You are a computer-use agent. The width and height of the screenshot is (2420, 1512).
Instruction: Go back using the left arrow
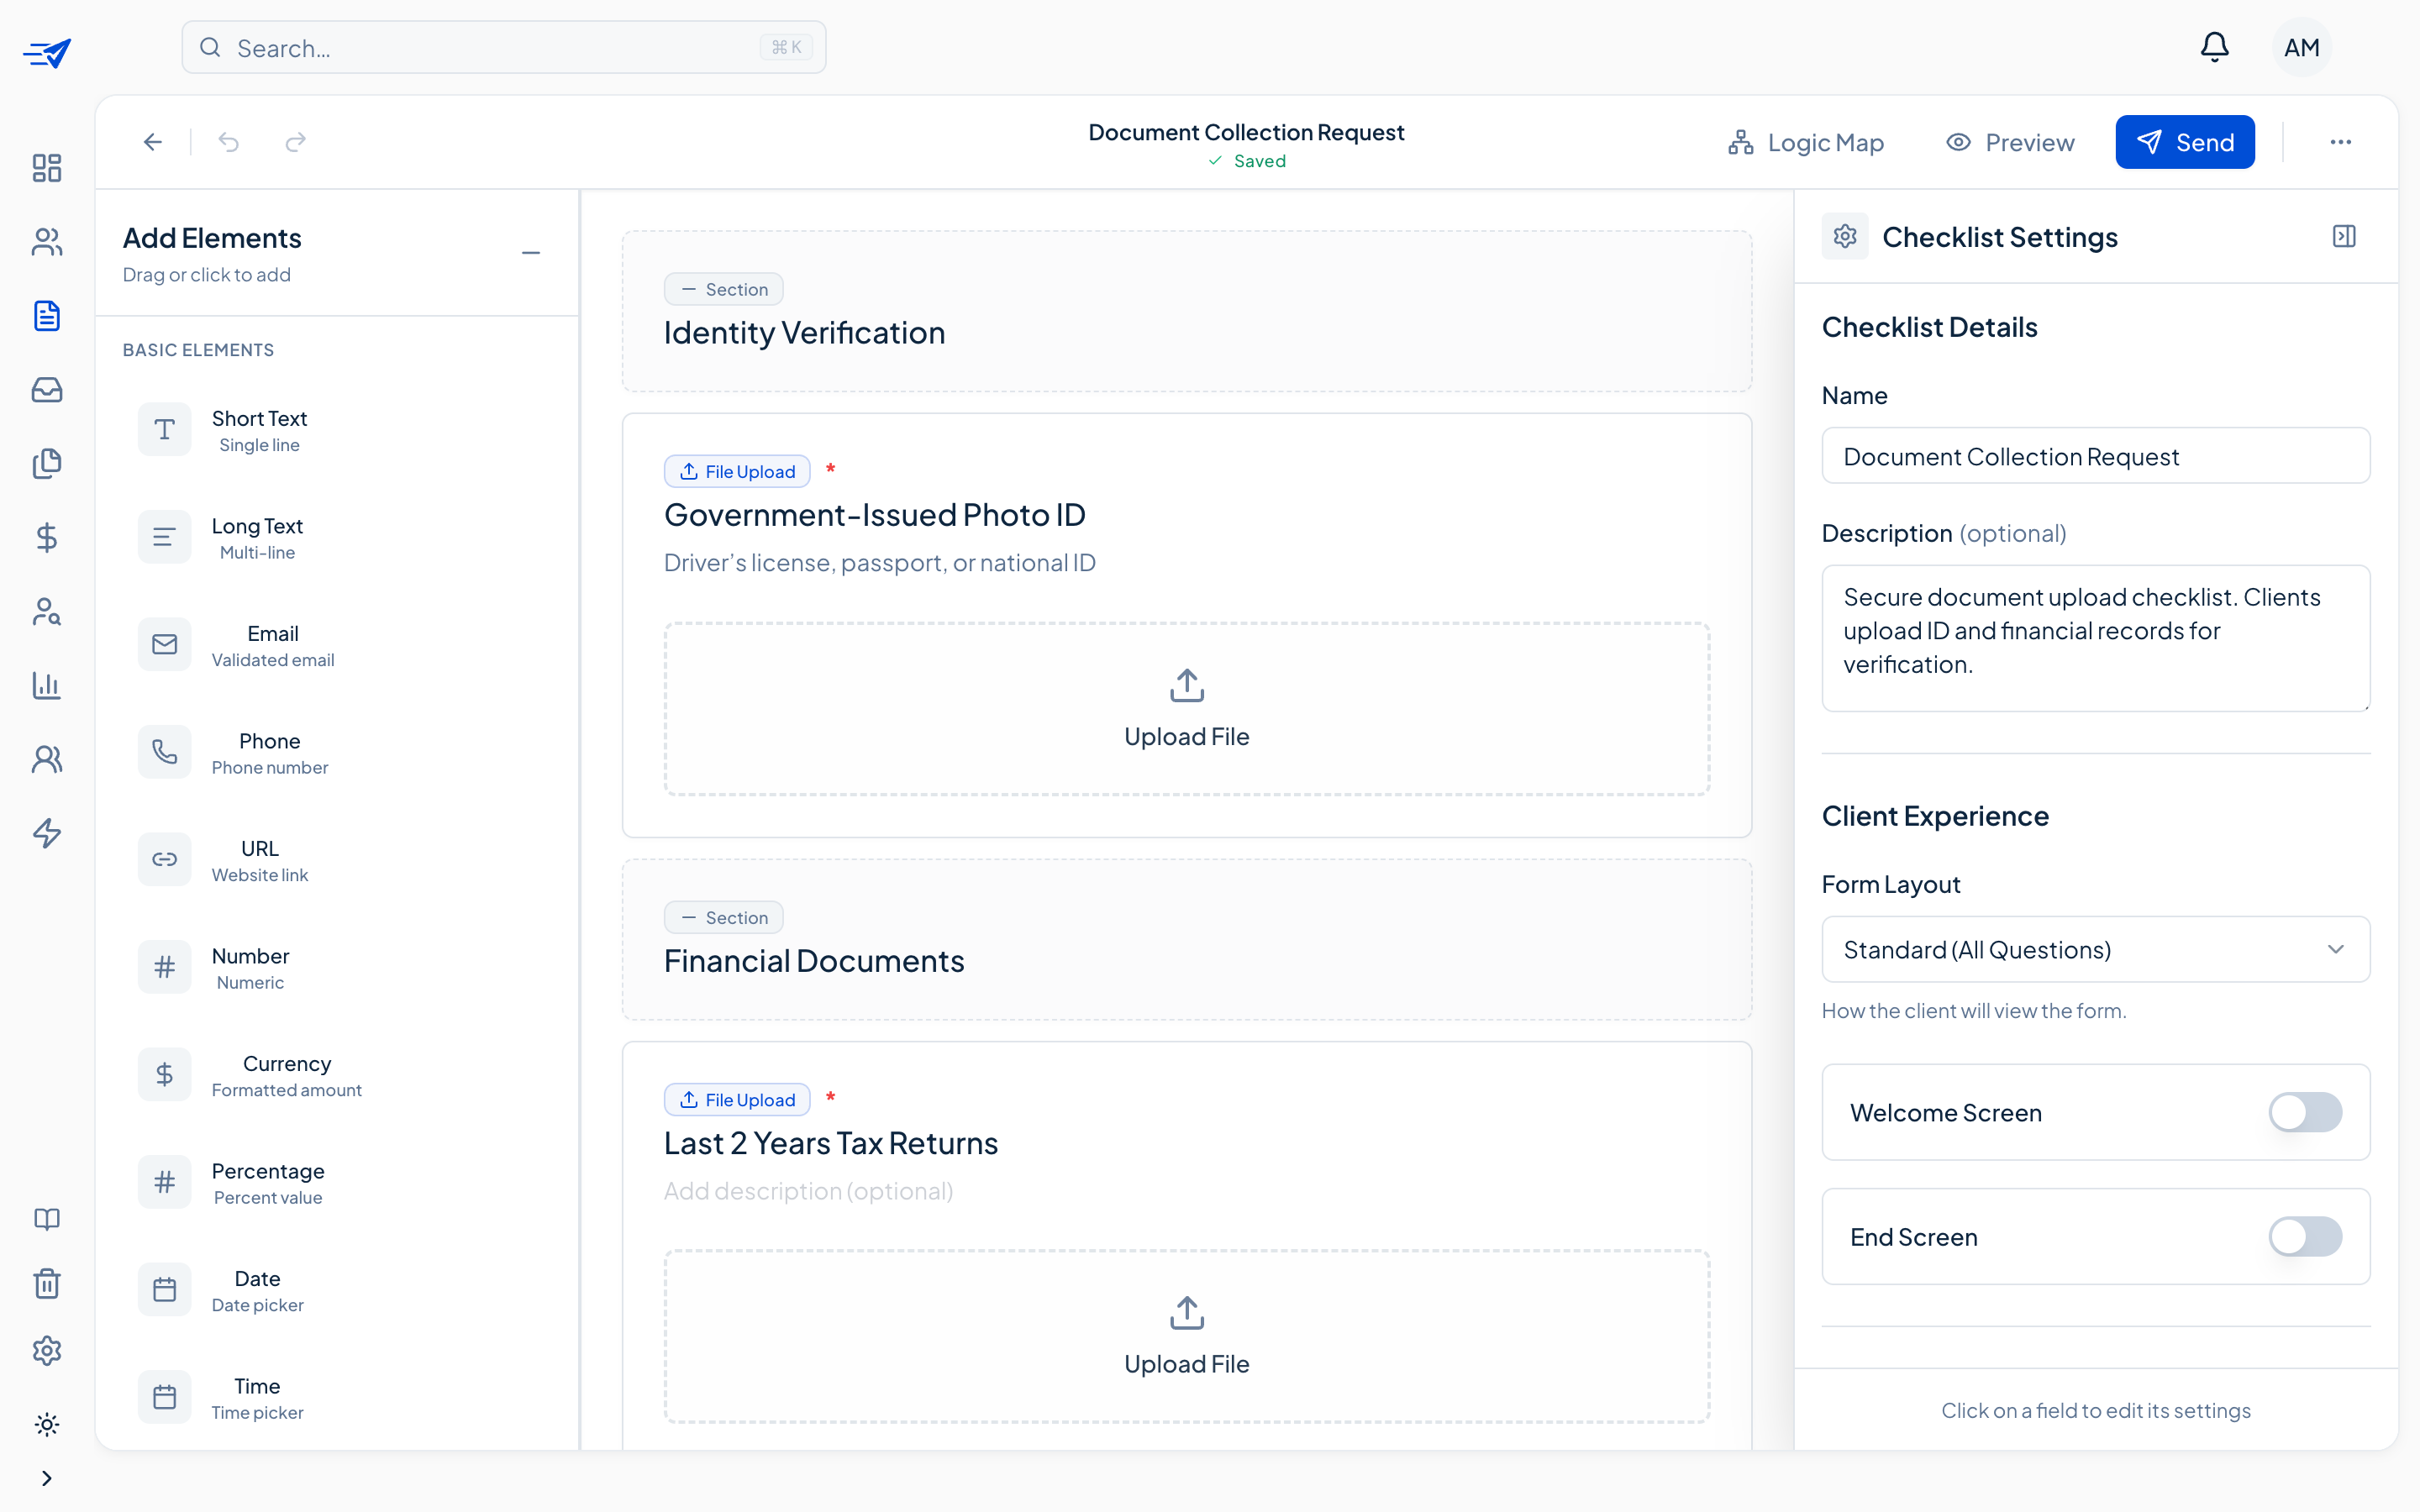coord(153,142)
